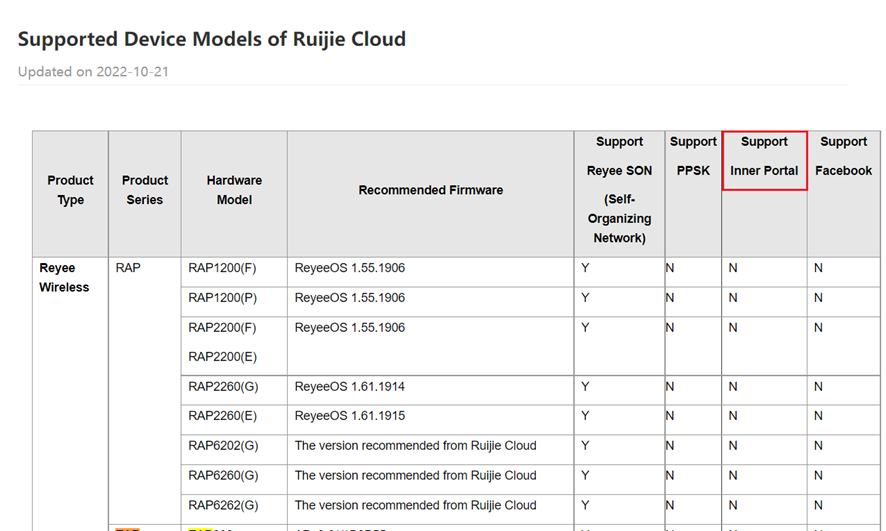Click the Reyee SON 'Y' value in the RAP6262(G) row
The height and width of the screenshot is (531, 886).
coord(585,506)
